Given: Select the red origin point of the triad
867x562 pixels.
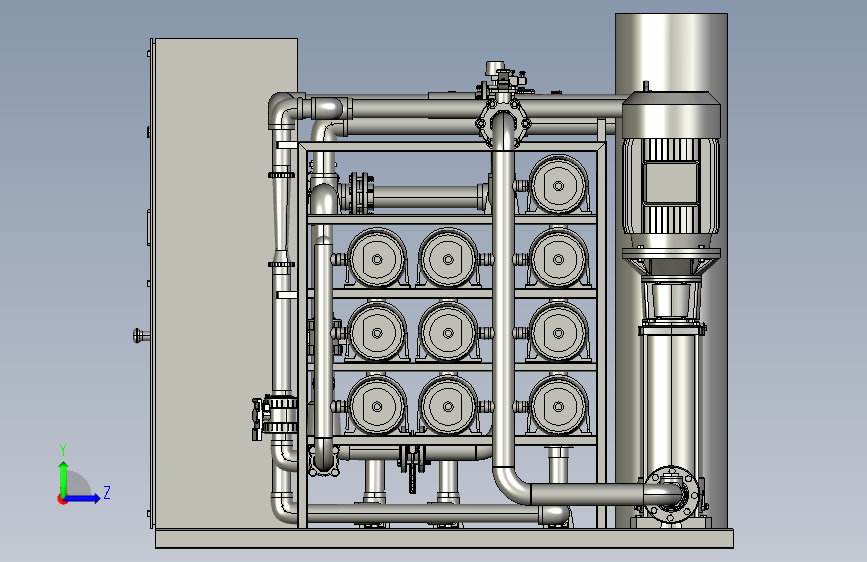Looking at the screenshot, I should click(x=62, y=499).
